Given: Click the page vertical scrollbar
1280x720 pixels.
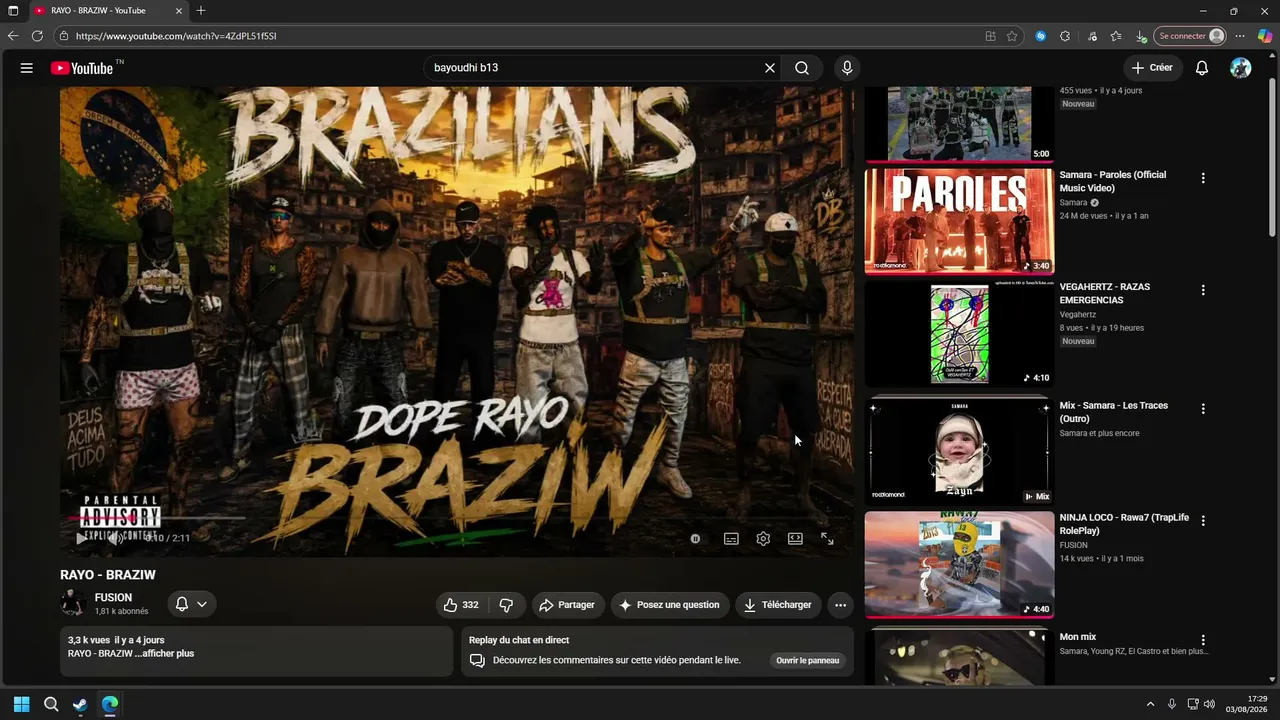Looking at the screenshot, I should pyautogui.click(x=1272, y=160).
